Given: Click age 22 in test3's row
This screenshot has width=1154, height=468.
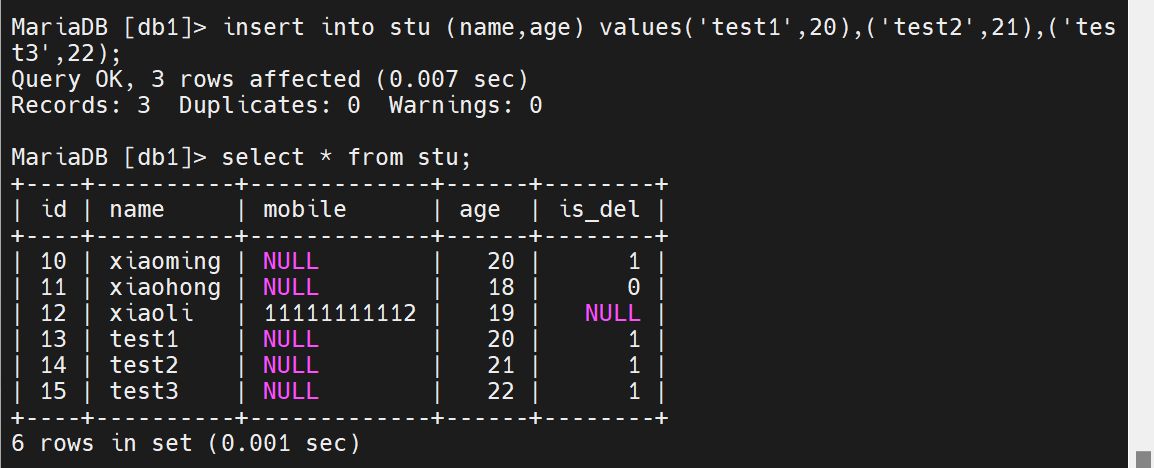Looking at the screenshot, I should point(500,391).
